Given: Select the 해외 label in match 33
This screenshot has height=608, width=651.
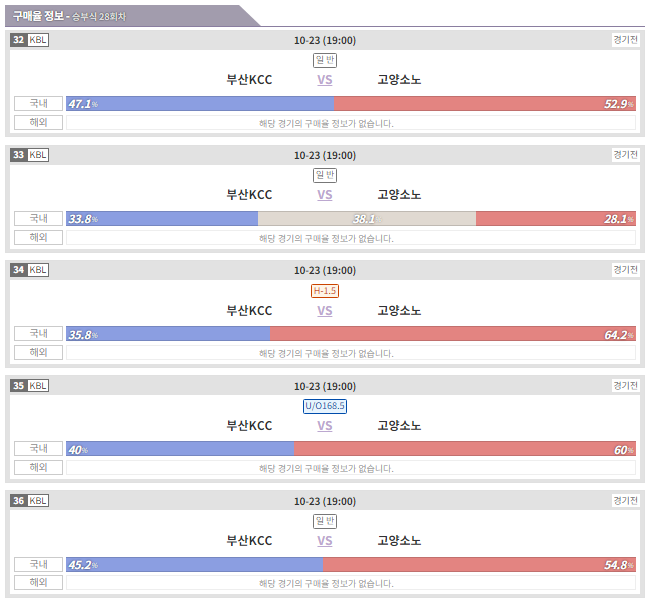Looking at the screenshot, I should pos(38,238).
